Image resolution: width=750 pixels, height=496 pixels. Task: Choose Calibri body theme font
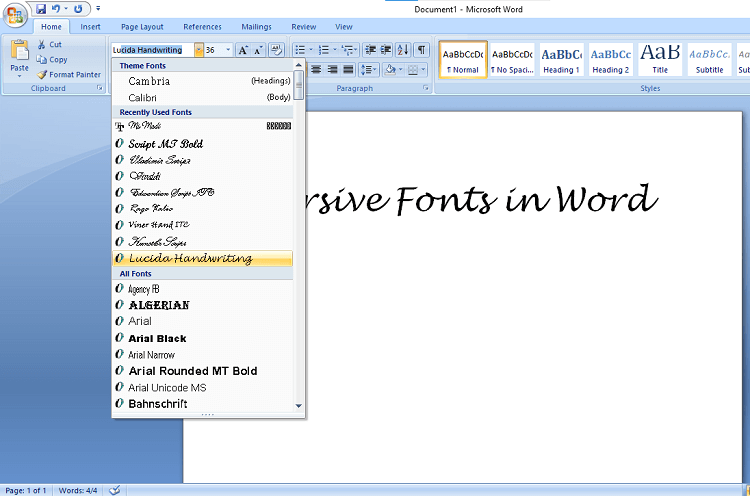[x=203, y=97]
